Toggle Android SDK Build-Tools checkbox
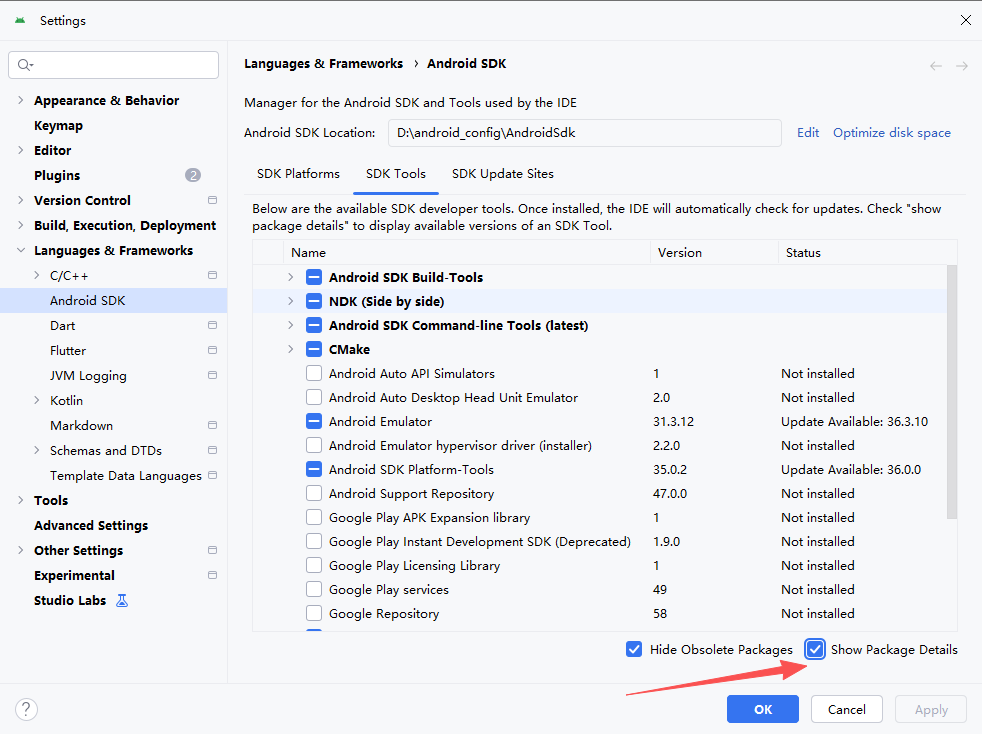982x734 pixels. point(314,277)
